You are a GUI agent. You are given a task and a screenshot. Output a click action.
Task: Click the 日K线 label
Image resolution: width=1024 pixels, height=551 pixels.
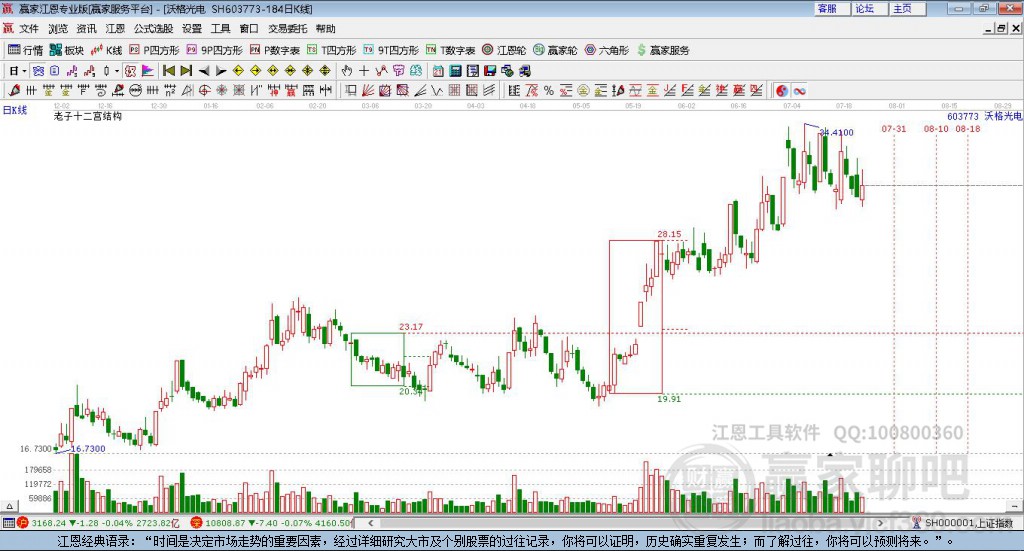pos(15,110)
